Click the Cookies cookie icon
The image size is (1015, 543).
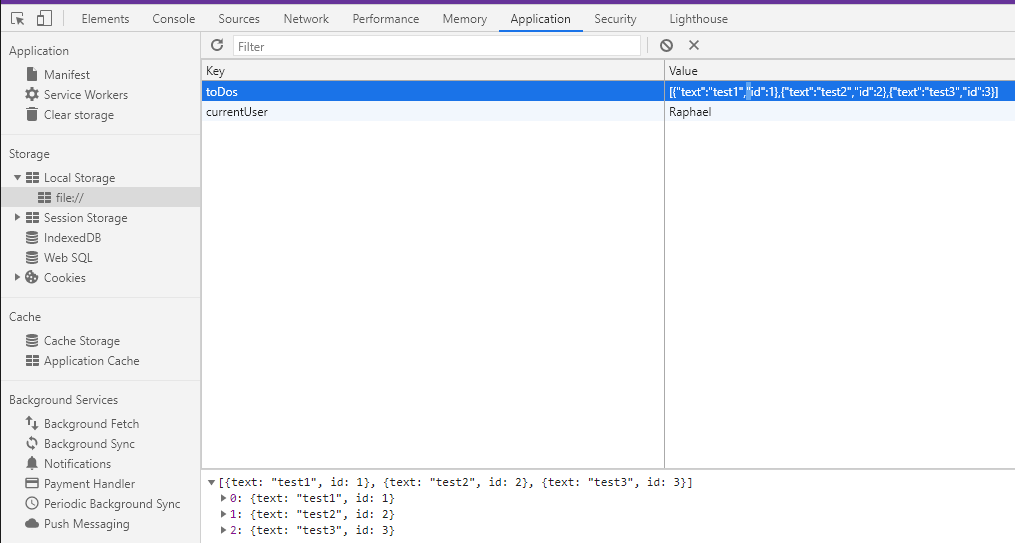32,278
